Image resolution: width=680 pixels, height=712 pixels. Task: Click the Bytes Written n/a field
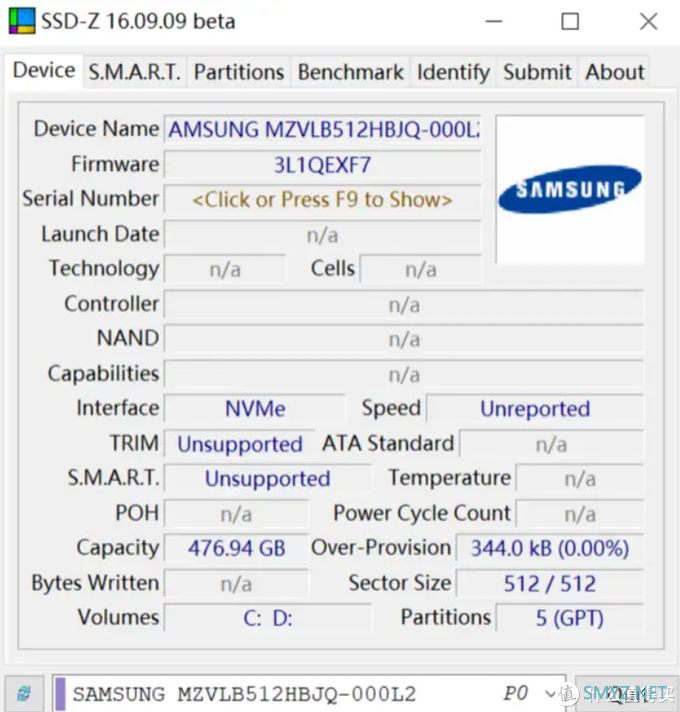(236, 583)
